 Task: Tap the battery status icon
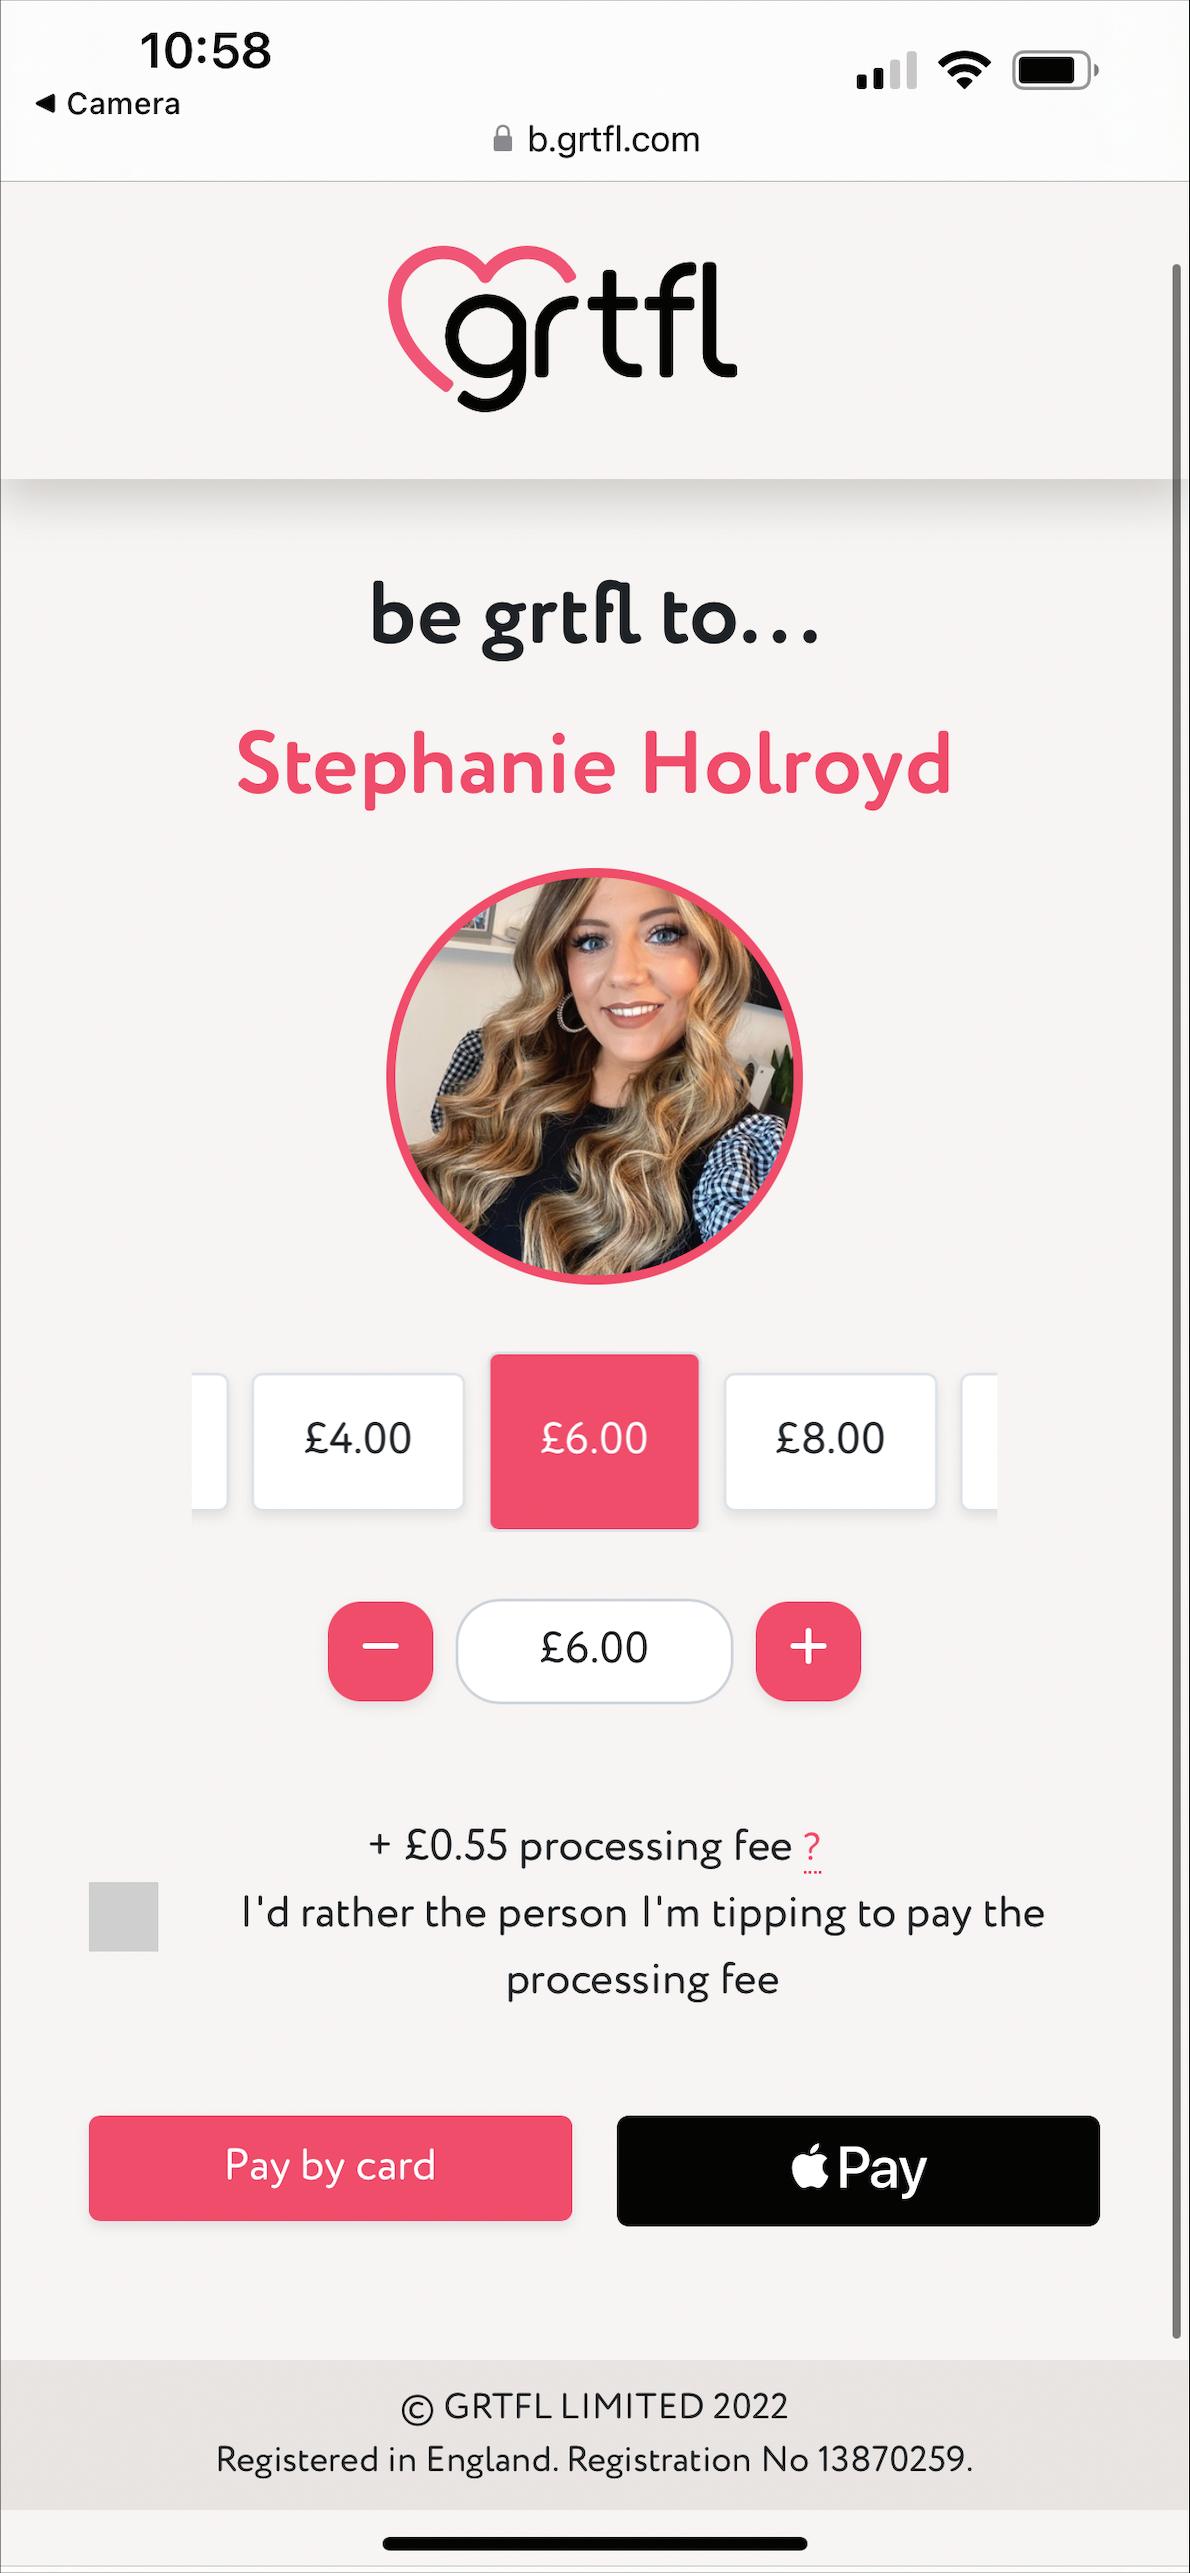coord(1055,70)
